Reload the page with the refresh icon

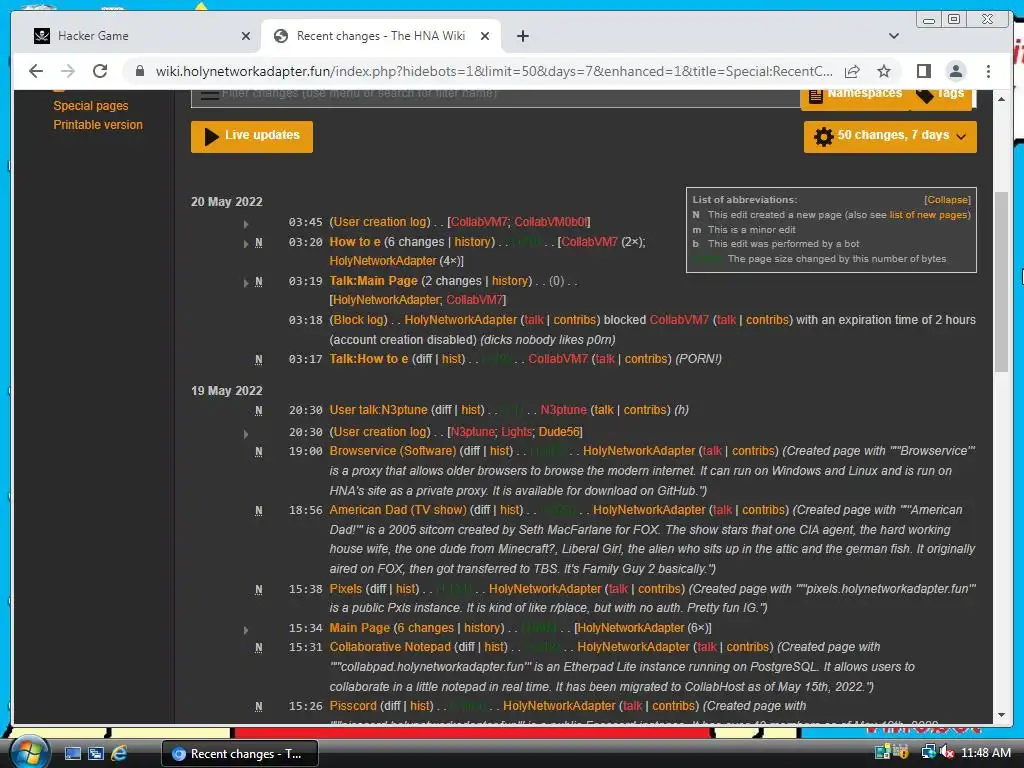[100, 71]
